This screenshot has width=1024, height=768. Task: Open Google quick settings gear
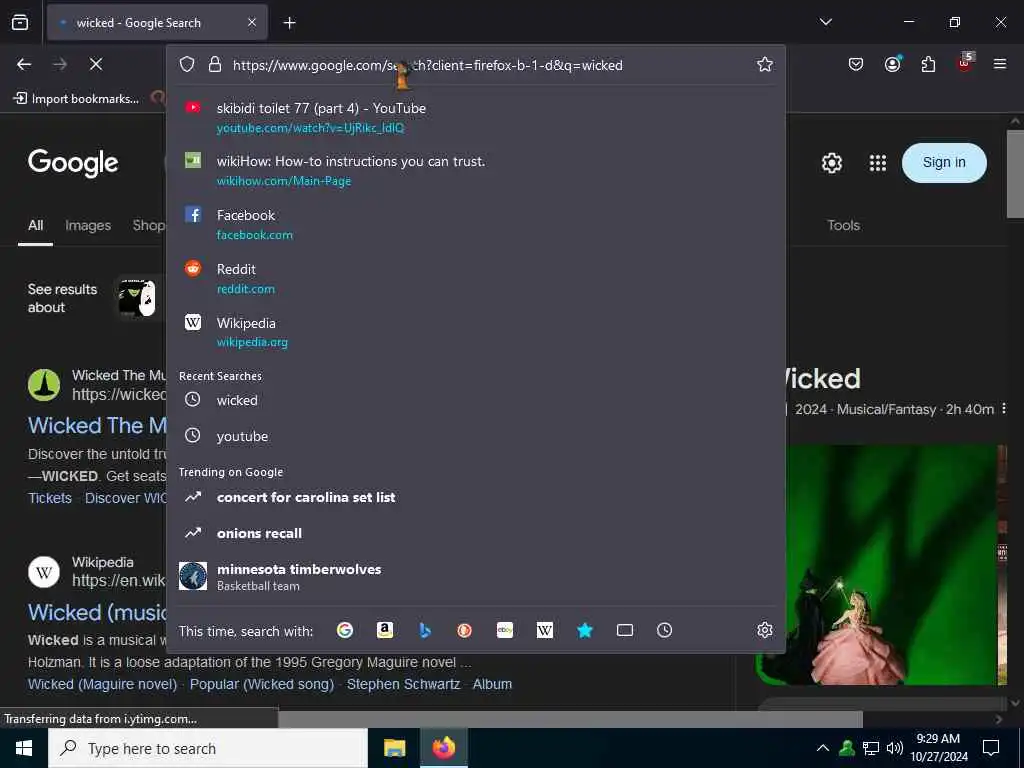point(831,163)
